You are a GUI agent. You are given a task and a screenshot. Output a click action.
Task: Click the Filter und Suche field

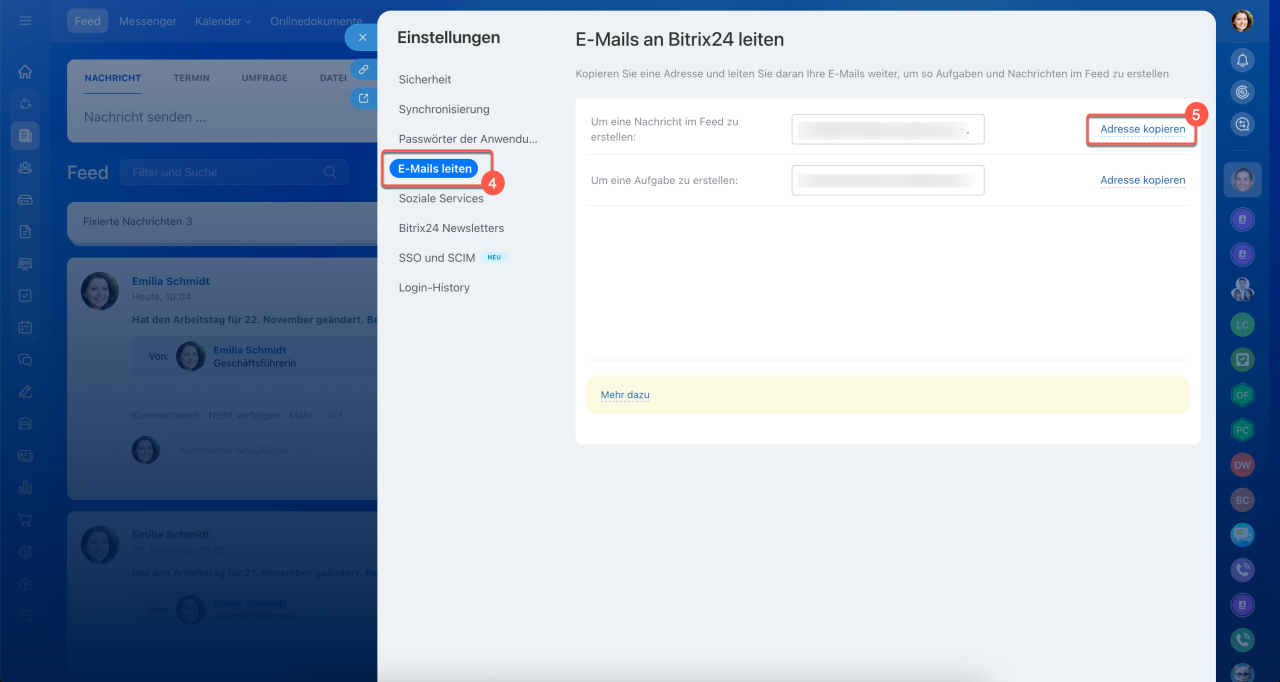[234, 172]
